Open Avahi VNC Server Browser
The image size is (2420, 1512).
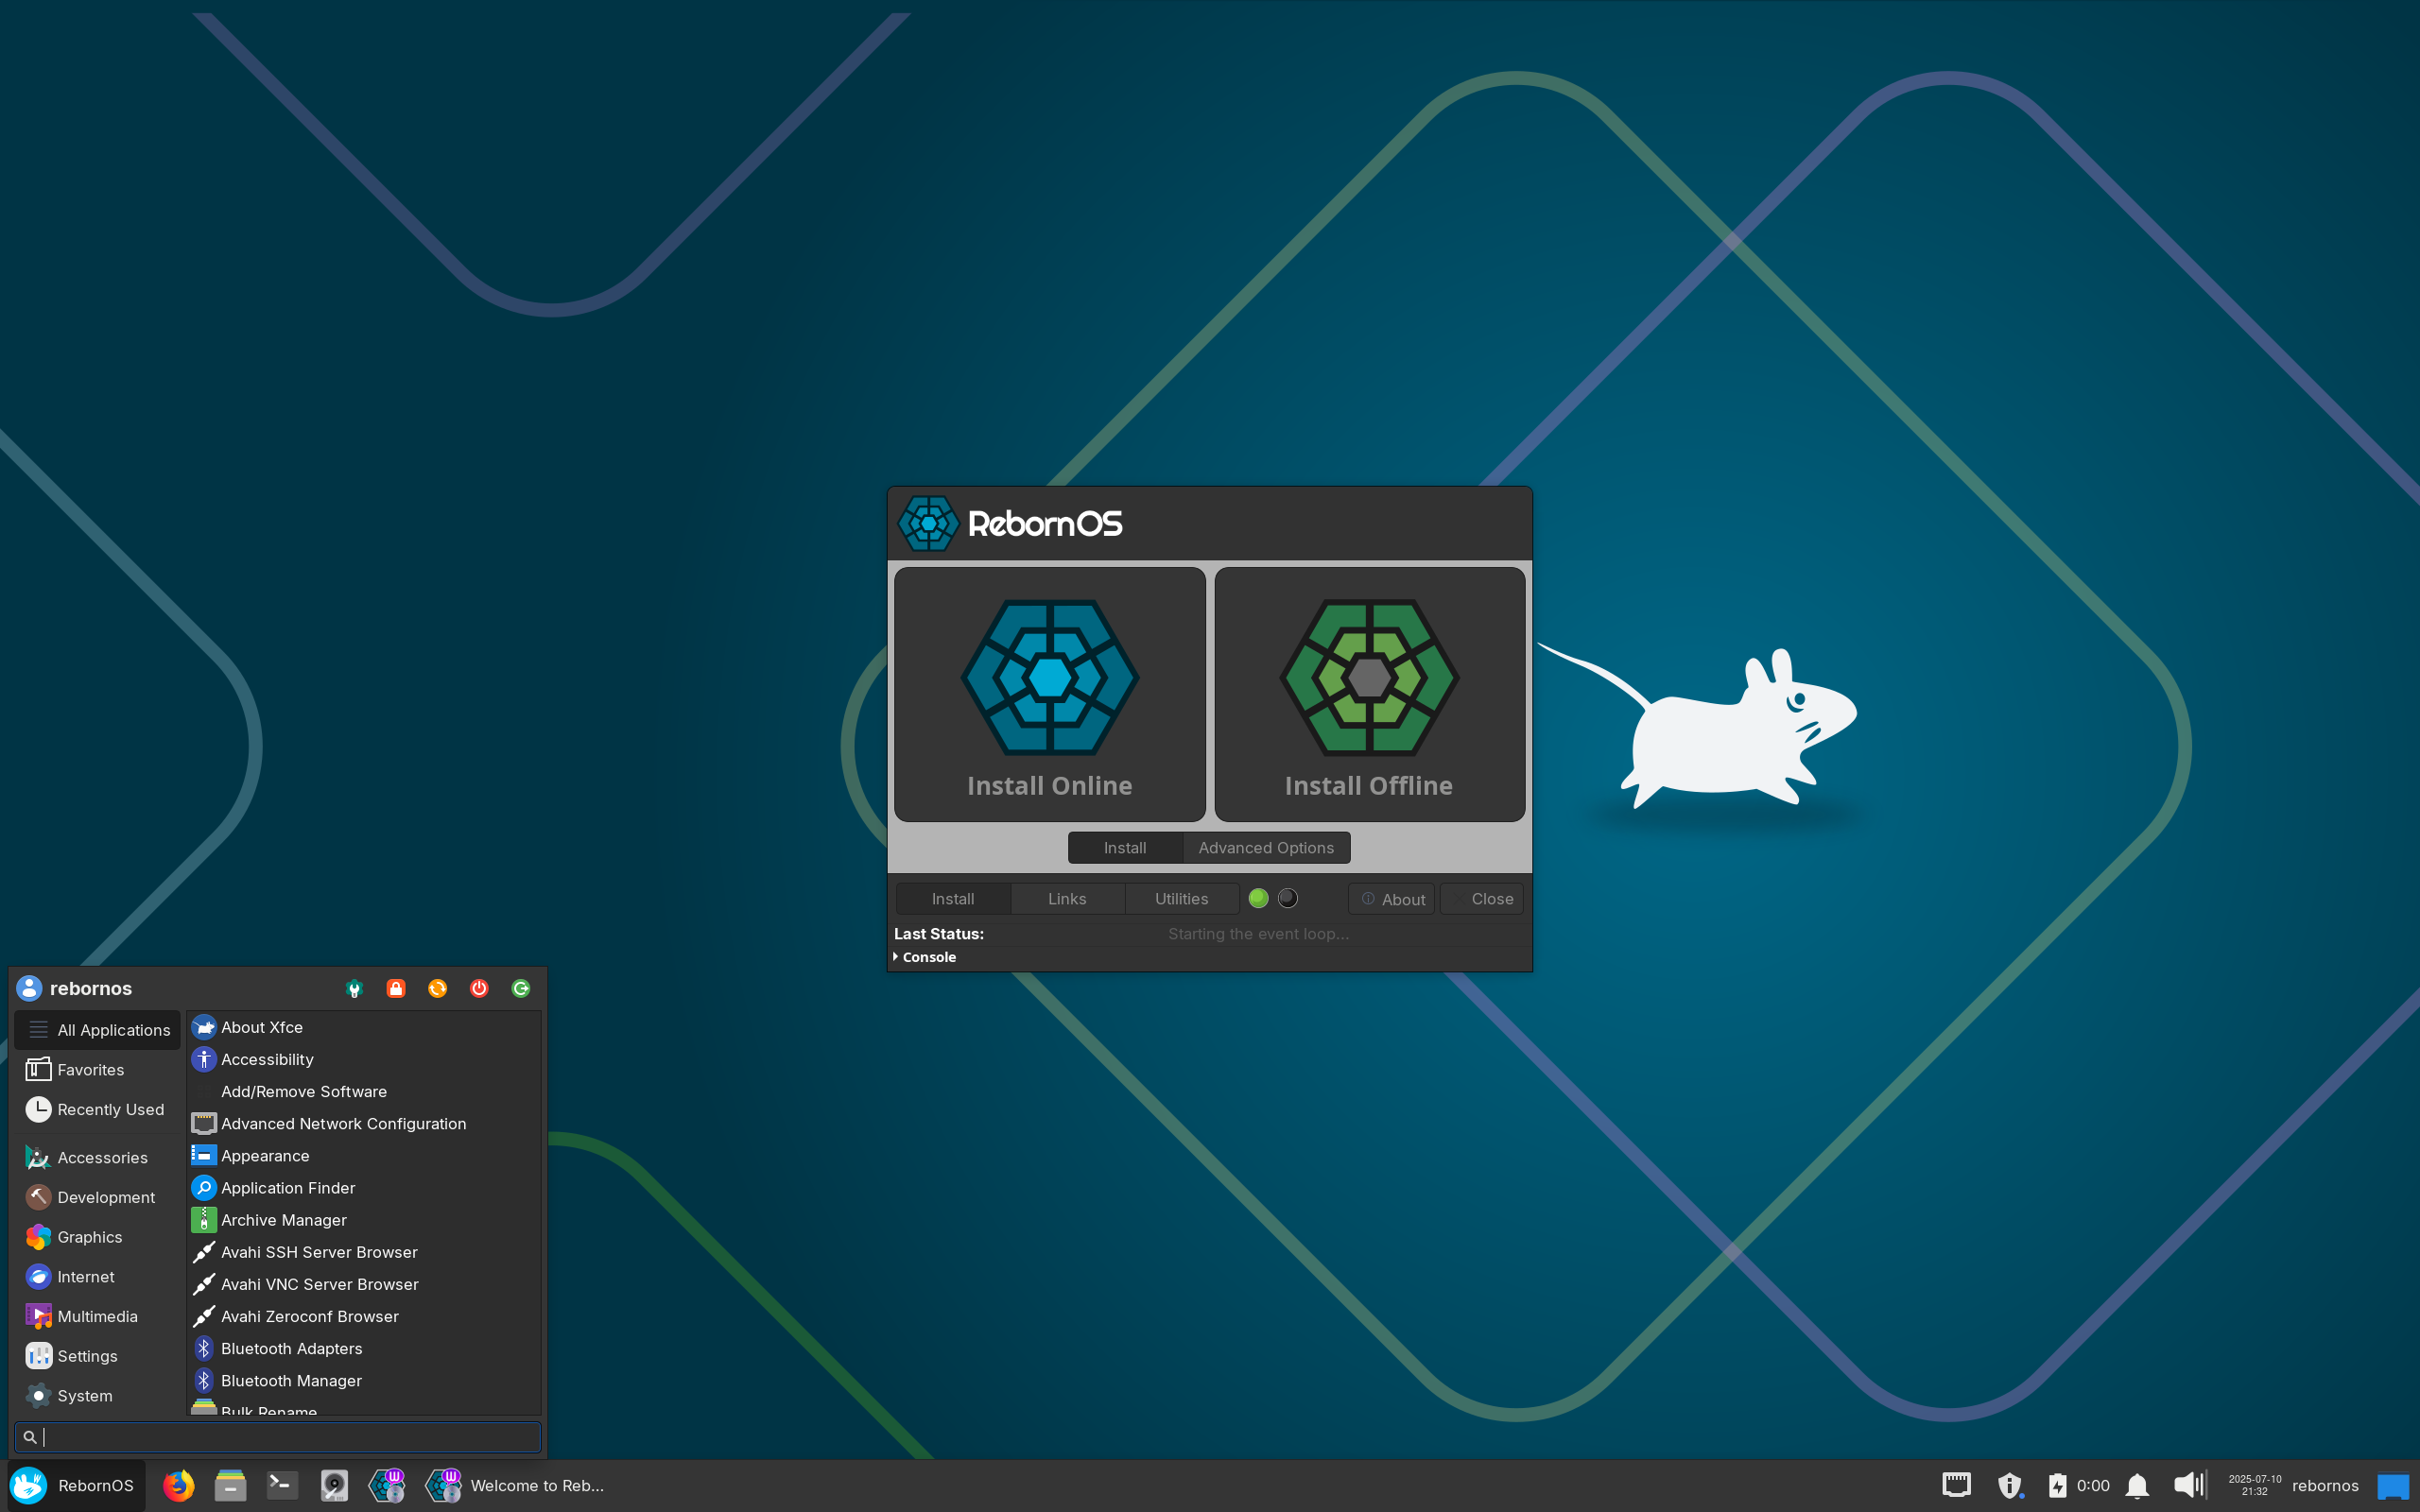coord(364,1284)
